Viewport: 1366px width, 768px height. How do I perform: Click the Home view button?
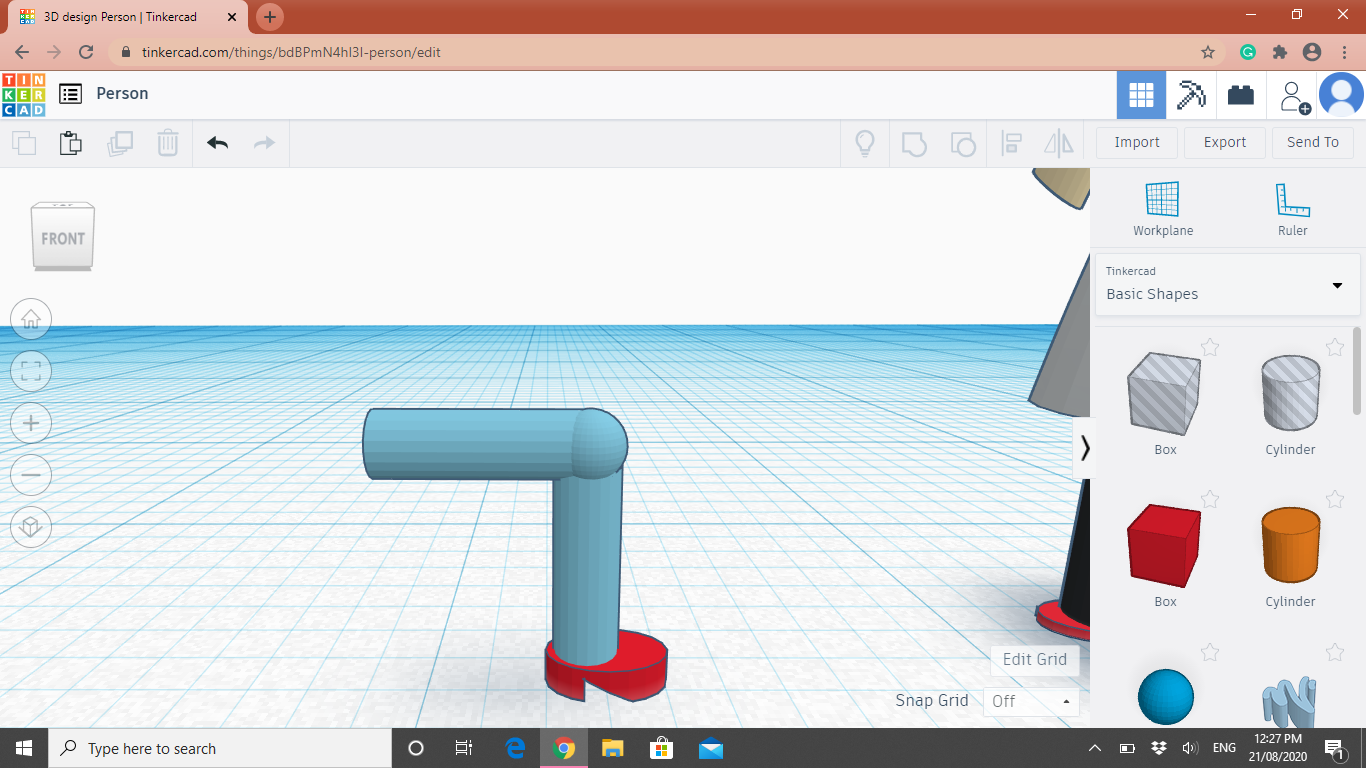(31, 319)
